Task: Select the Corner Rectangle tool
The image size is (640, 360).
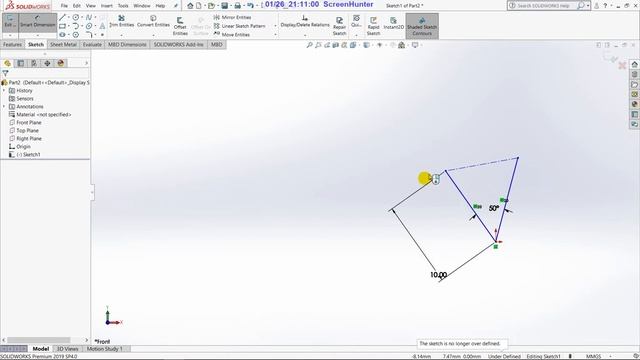Action: 62,26
